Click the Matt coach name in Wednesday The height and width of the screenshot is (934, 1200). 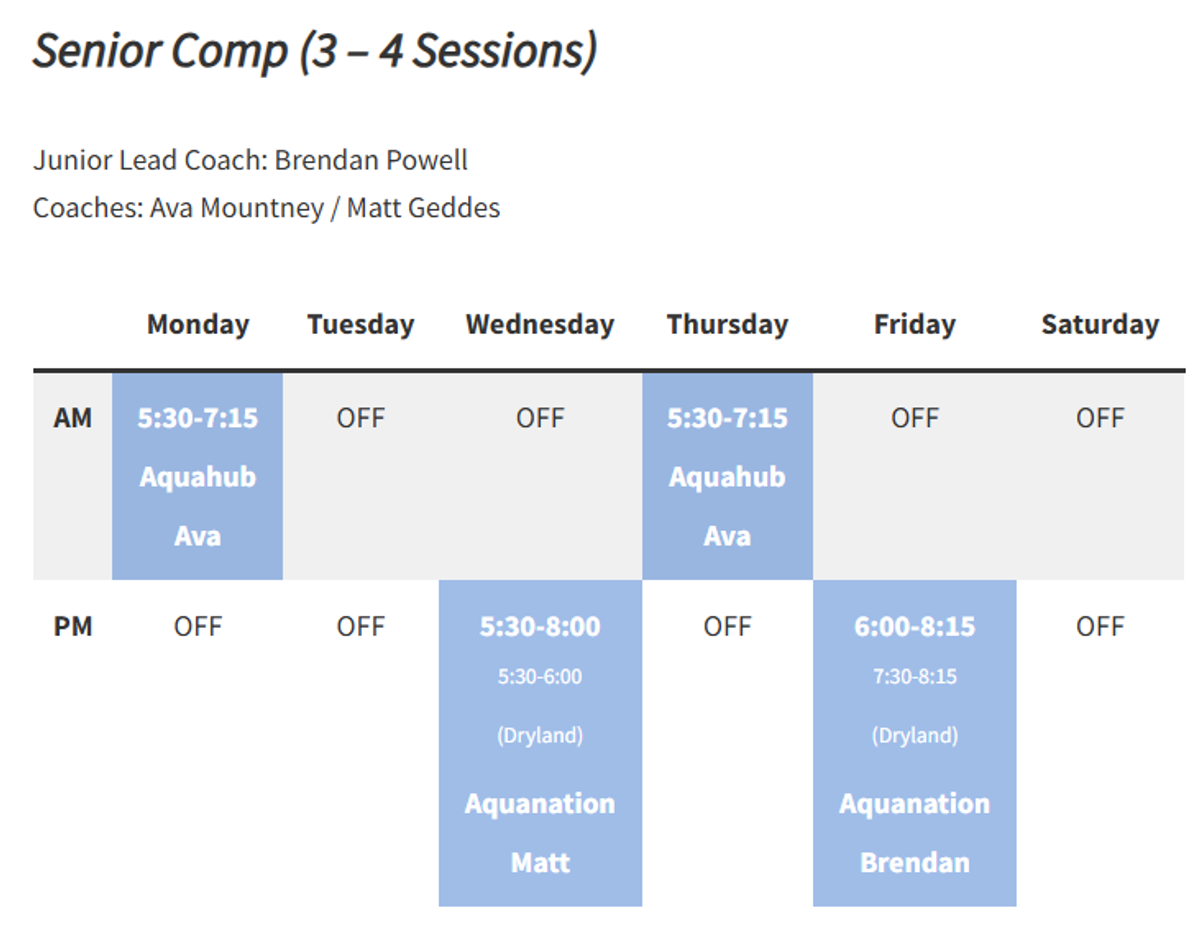coord(540,862)
